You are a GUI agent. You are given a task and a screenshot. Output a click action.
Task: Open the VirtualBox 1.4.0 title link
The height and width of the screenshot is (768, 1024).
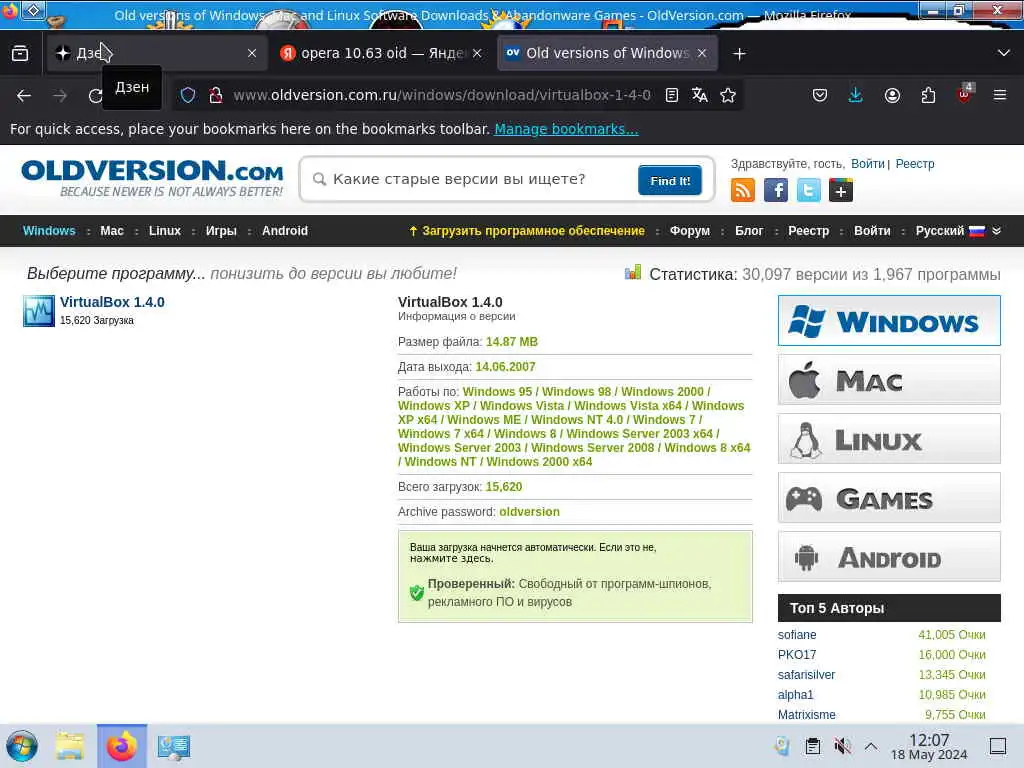tap(112, 302)
